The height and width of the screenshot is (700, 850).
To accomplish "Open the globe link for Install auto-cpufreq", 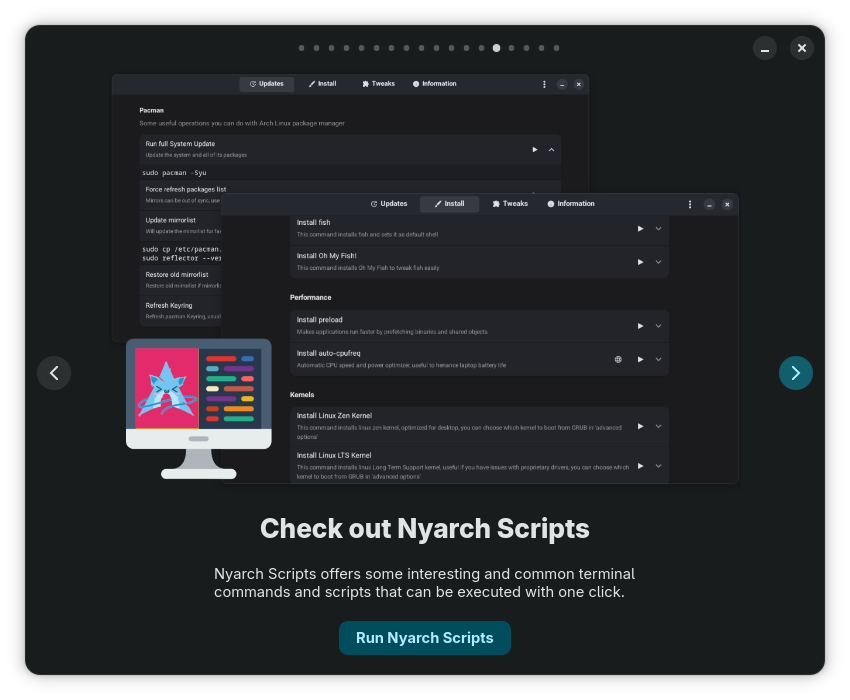I will (x=618, y=359).
